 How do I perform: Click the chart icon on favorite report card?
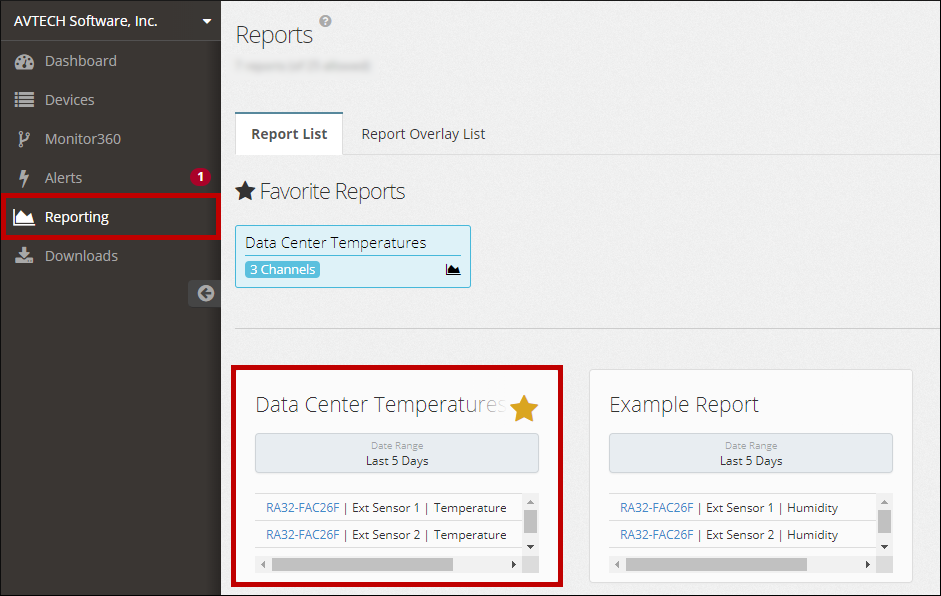(453, 270)
